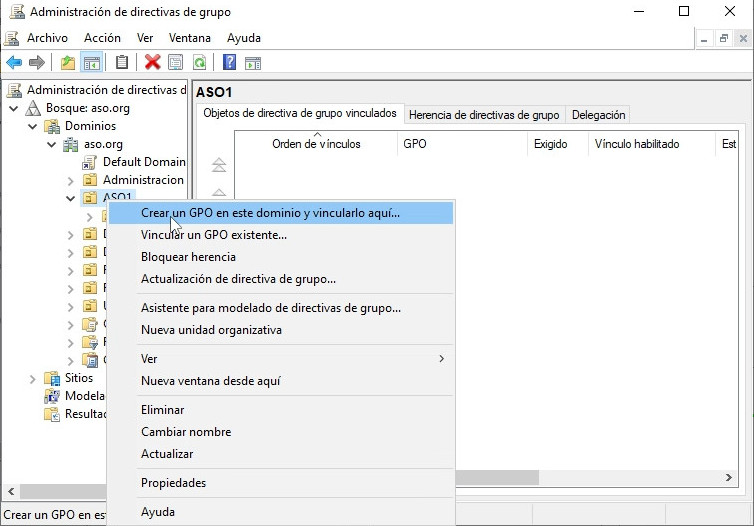Screen dimensions: 754x526
Task: Expand the Administracion organizational unit
Action: (x=70, y=180)
